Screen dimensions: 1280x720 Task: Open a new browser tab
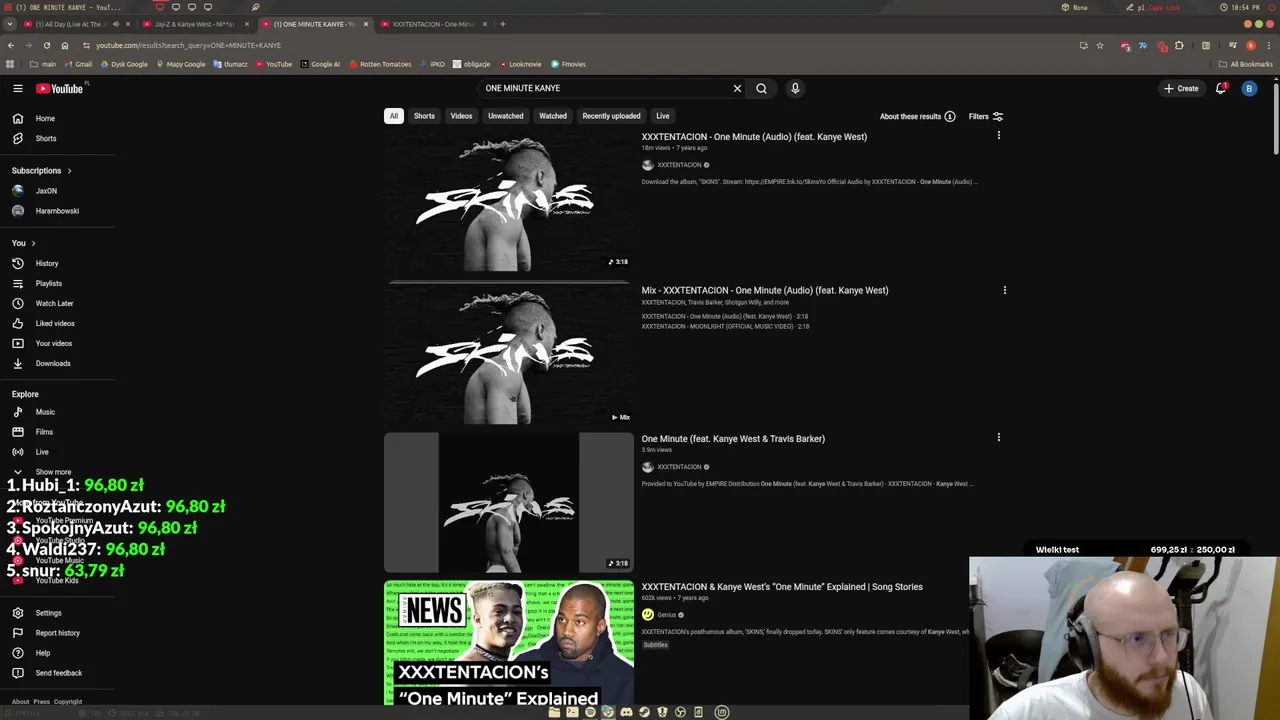coord(503,24)
